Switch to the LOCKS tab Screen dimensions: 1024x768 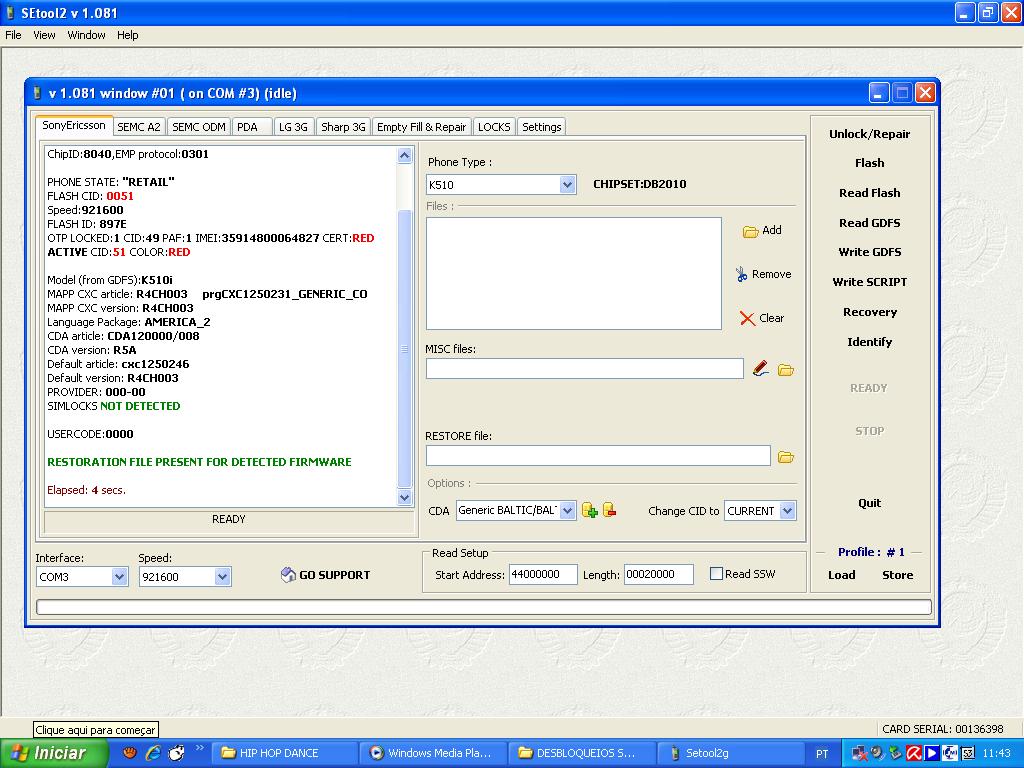click(494, 127)
